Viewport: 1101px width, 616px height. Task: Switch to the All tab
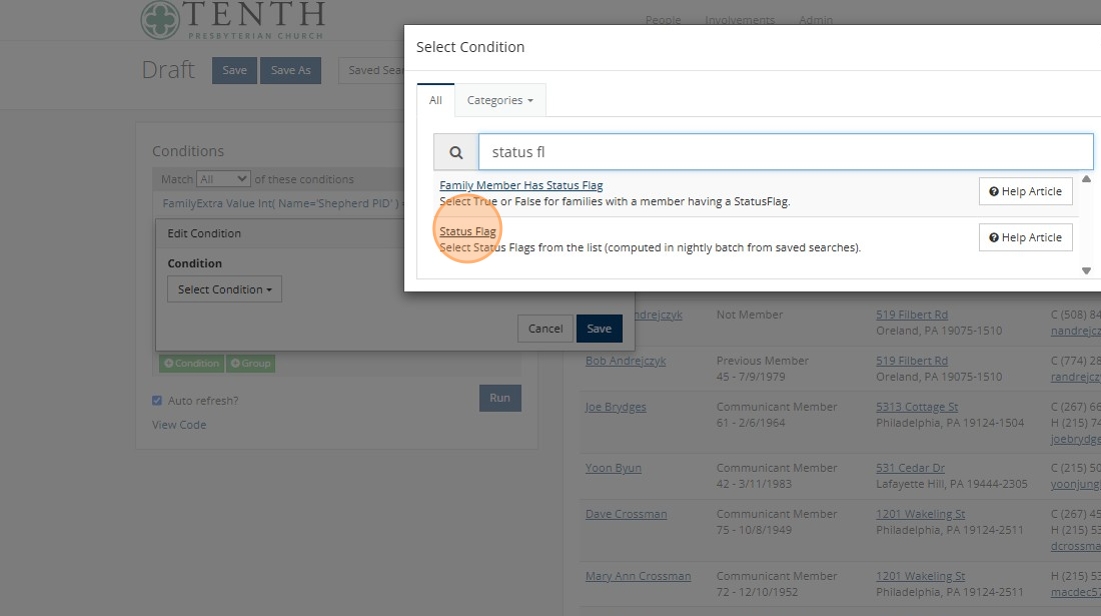point(435,100)
